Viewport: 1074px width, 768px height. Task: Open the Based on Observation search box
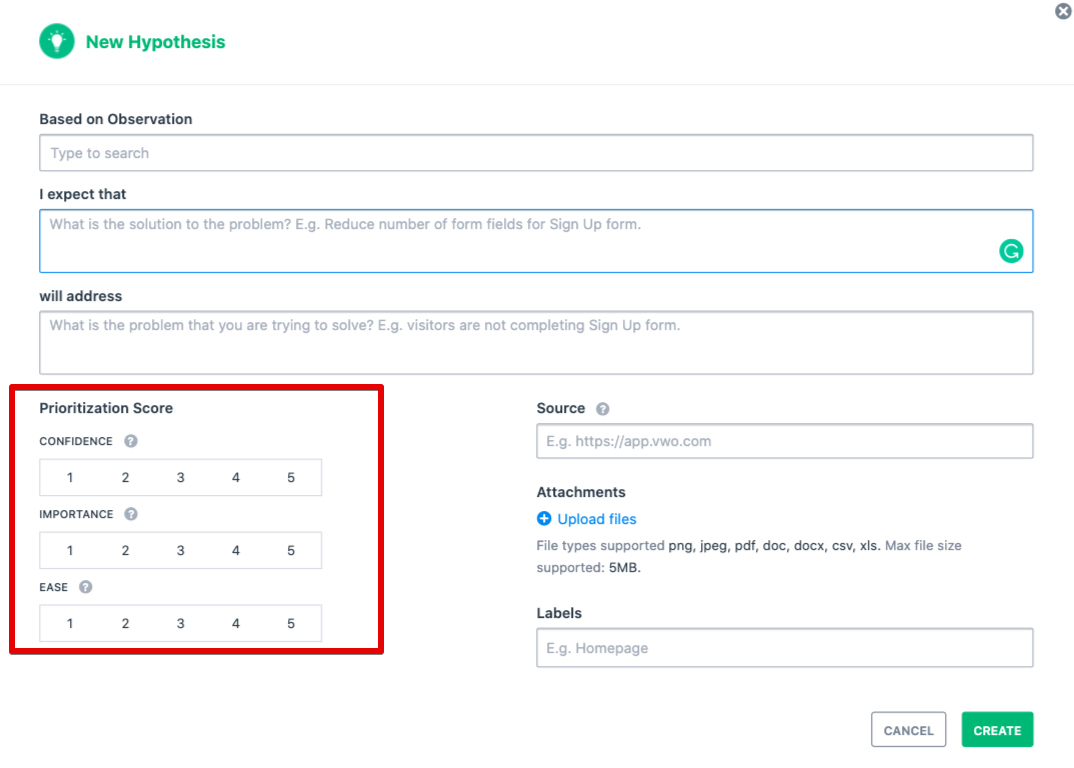click(536, 153)
